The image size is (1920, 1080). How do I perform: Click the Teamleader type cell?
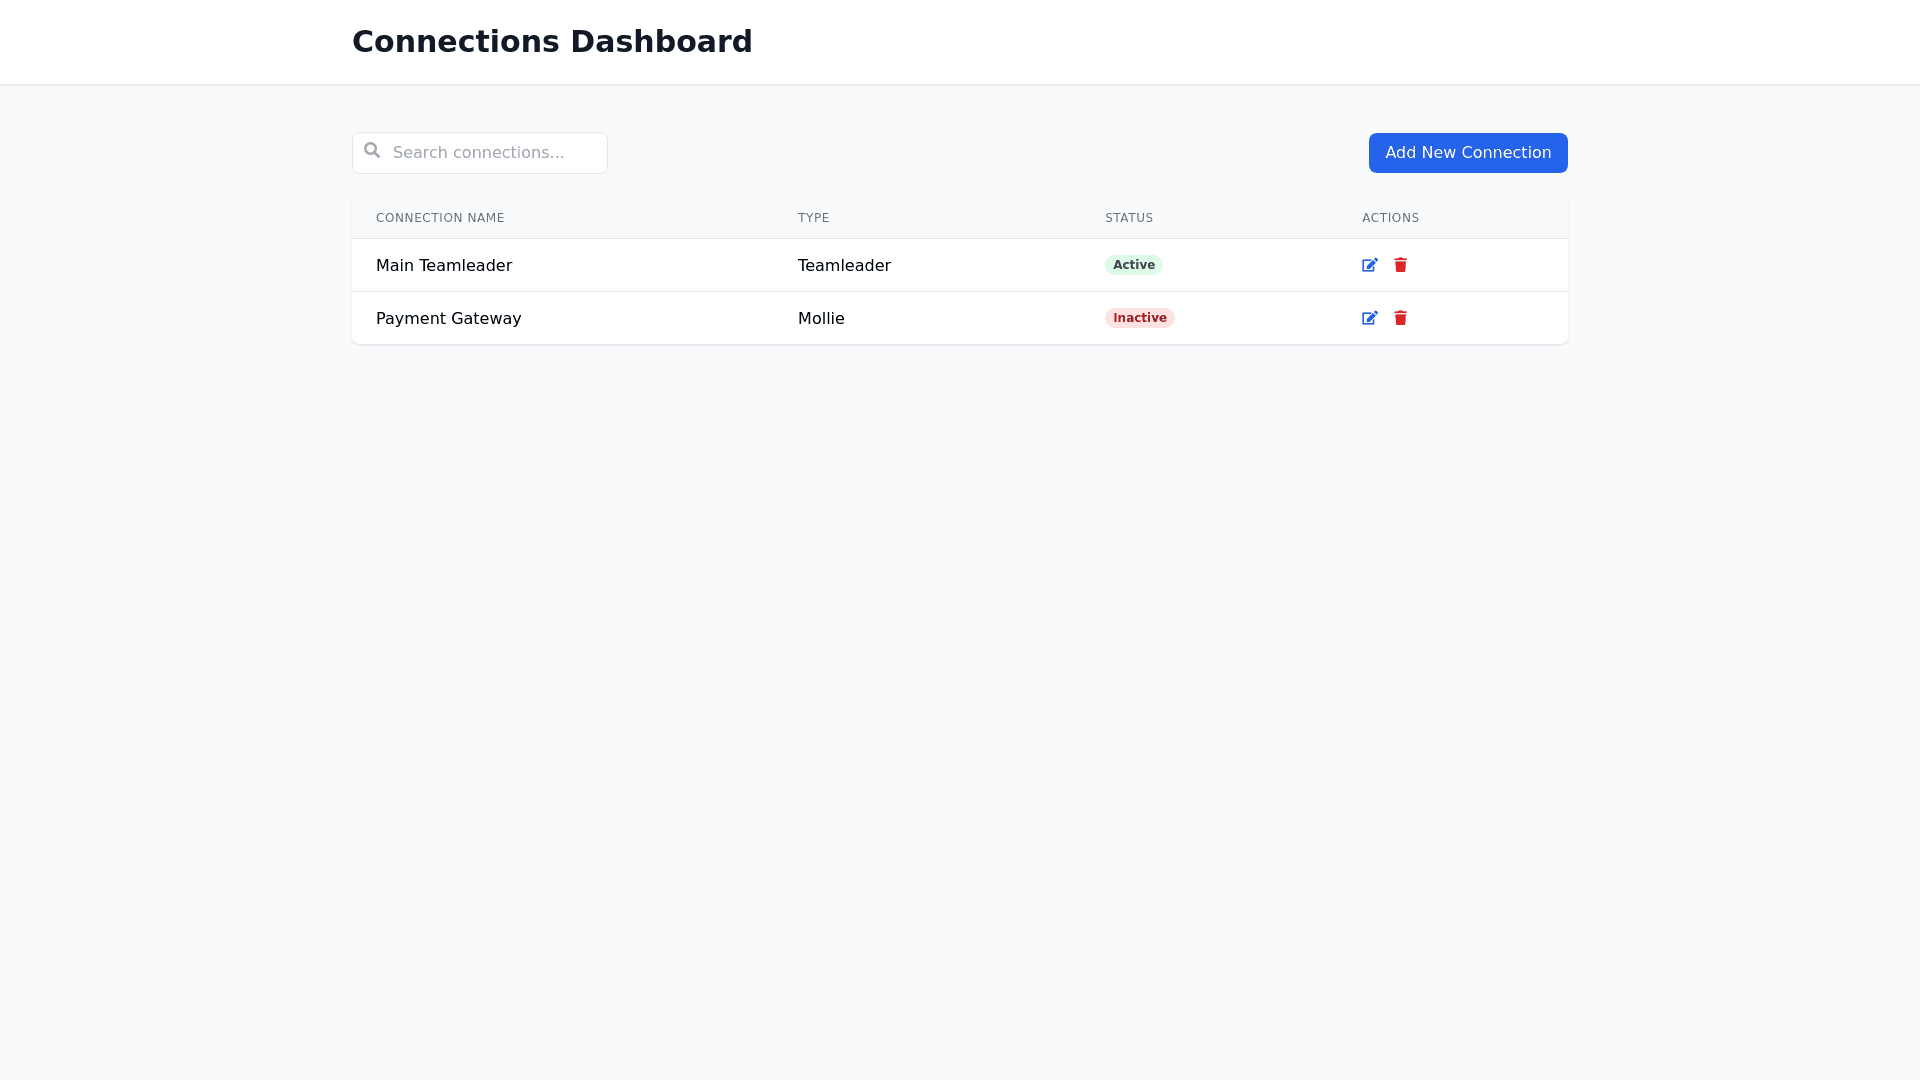pyautogui.click(x=844, y=266)
